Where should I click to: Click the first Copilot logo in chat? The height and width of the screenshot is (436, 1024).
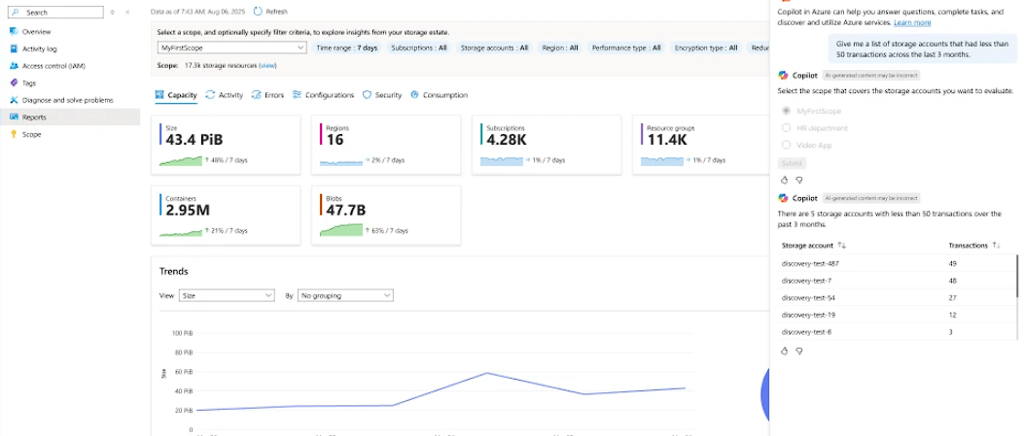783,75
